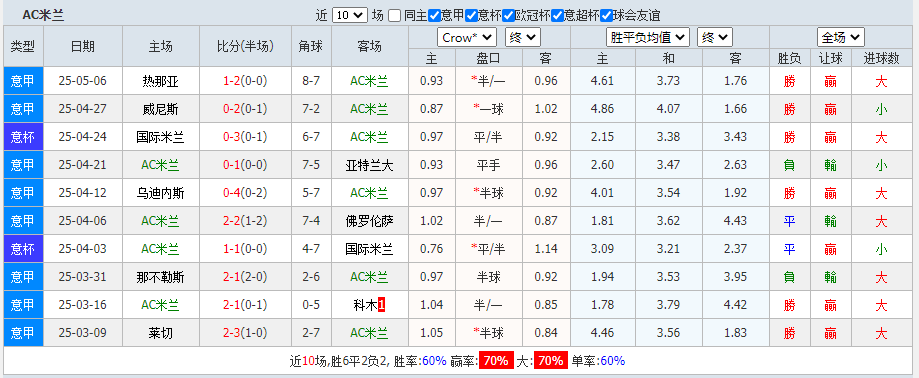Screen dimensions: 919x378
Task: Uncheck the 意杯 filter checkbox
Action: [471, 15]
